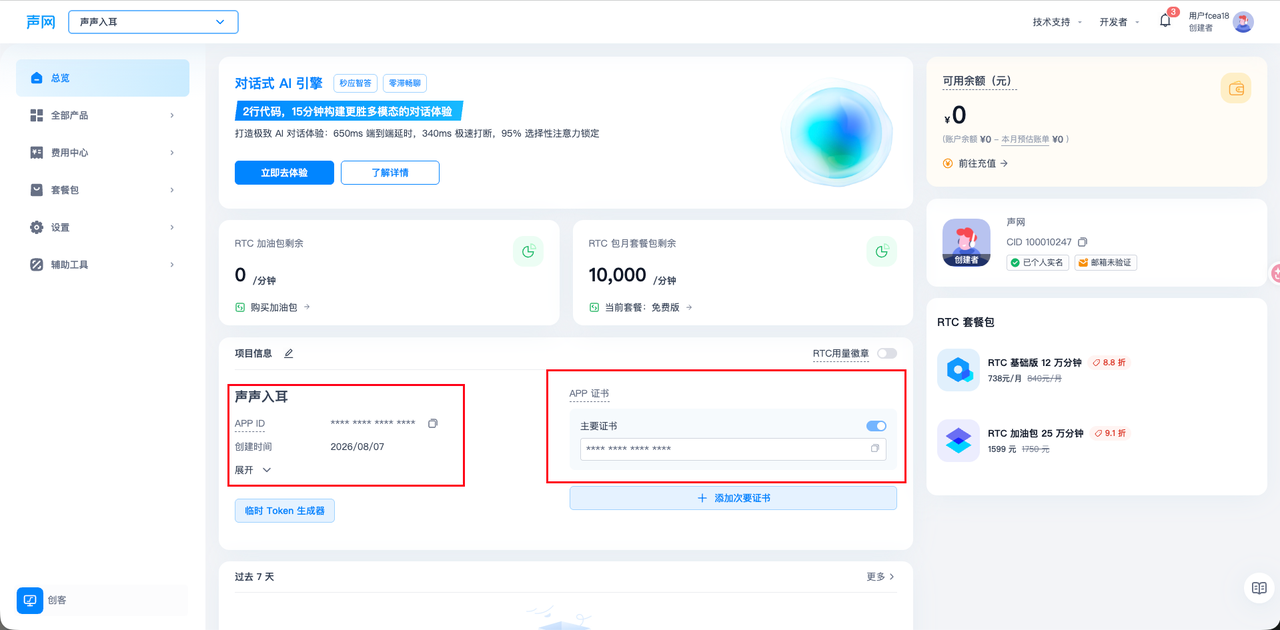Click the 本月预估账单 label
The width and height of the screenshot is (1280, 630).
click(x=1025, y=139)
